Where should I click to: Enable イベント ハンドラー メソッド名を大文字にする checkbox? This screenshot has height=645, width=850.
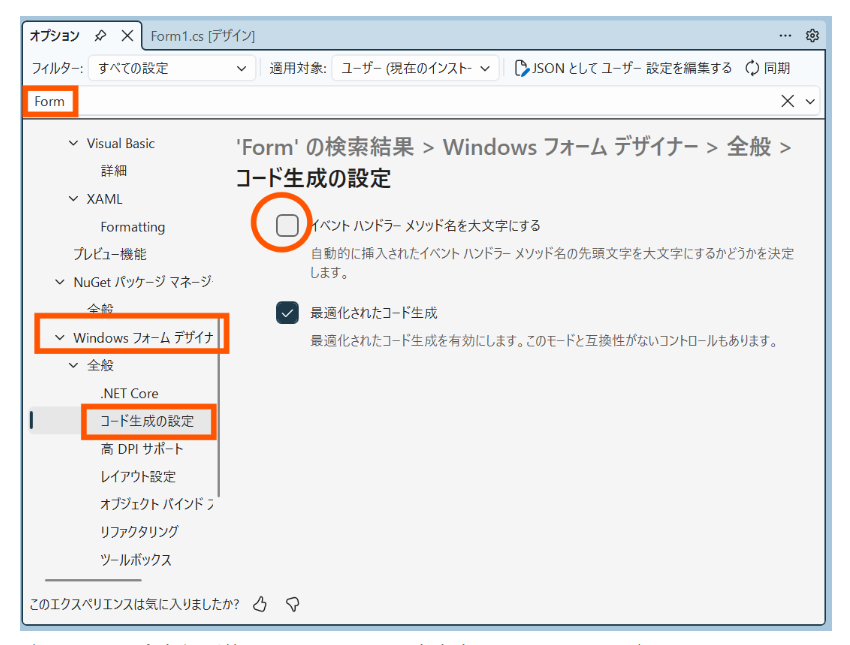coord(287,225)
